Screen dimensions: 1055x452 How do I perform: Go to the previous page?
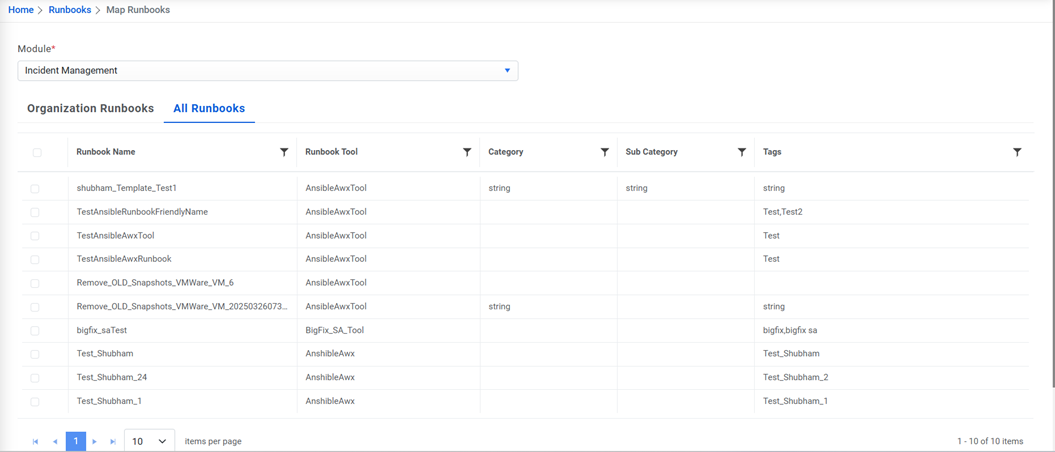(55, 441)
